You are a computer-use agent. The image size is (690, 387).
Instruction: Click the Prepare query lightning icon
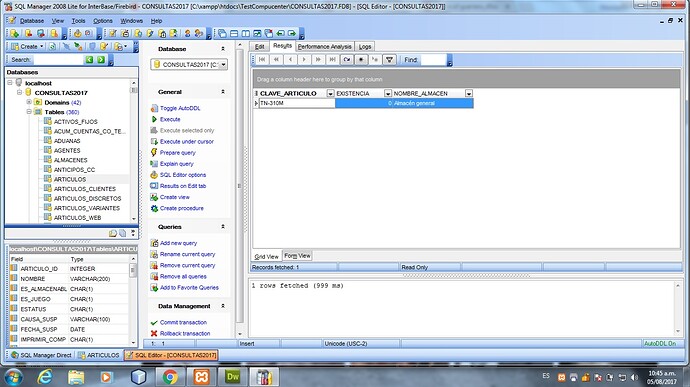154,152
